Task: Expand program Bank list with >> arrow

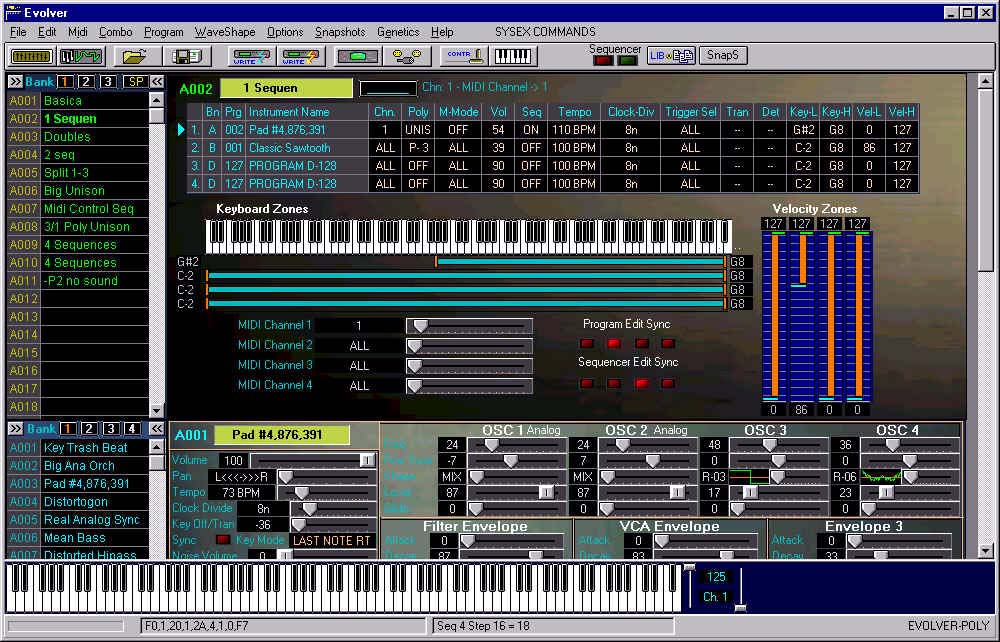Action: (15, 428)
